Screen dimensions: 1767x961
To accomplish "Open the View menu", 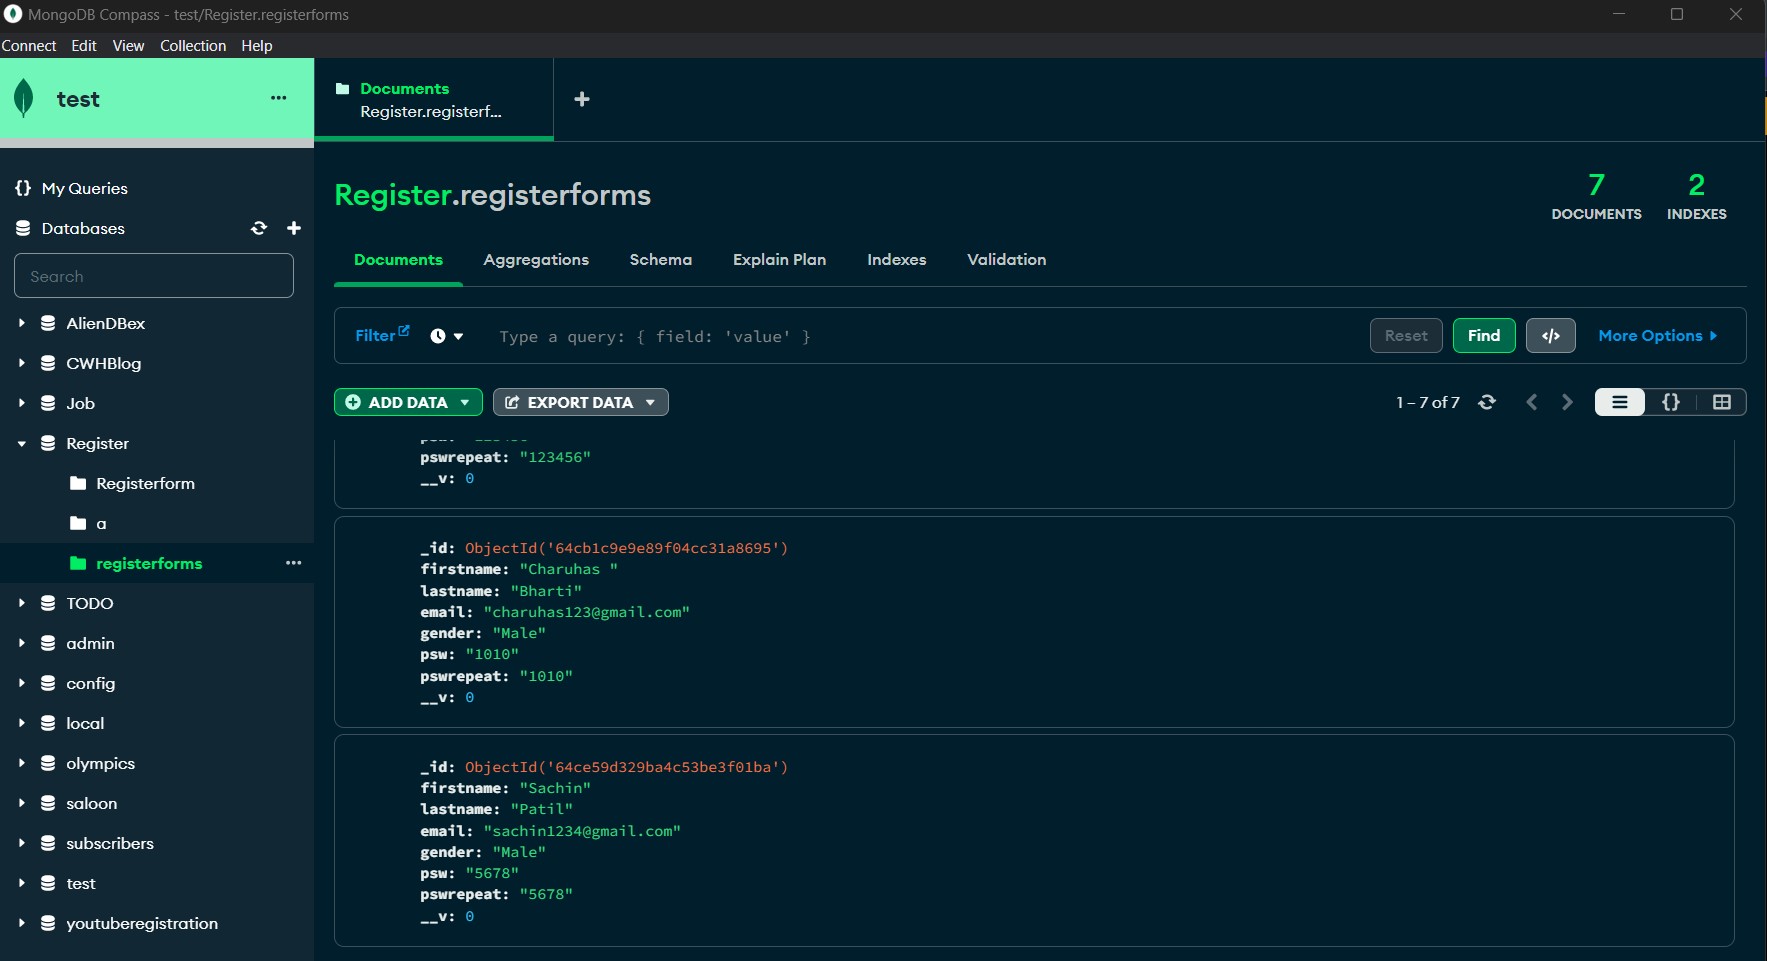I will pos(128,46).
